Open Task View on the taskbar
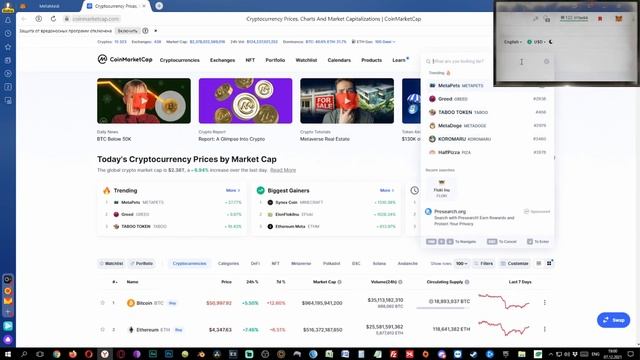Image resolution: width=640 pixels, height=360 pixels. pyautogui.click(x=40, y=354)
